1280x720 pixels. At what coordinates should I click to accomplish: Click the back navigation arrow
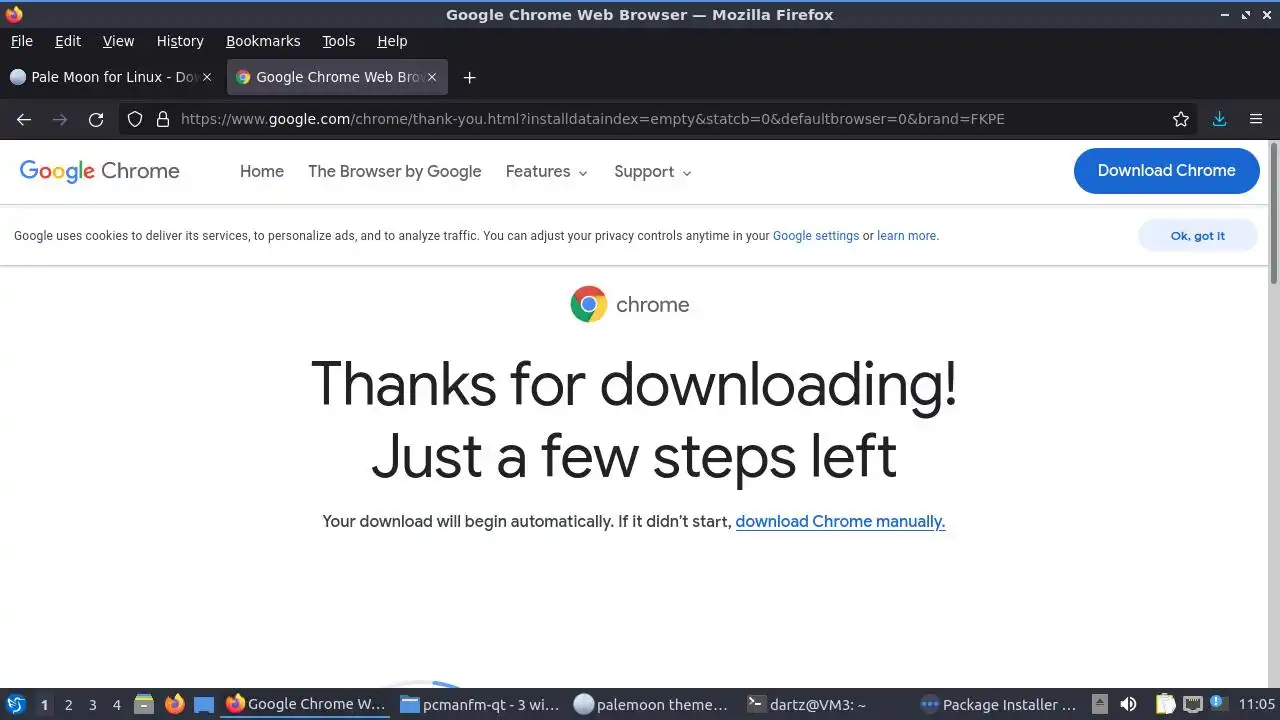click(x=24, y=119)
